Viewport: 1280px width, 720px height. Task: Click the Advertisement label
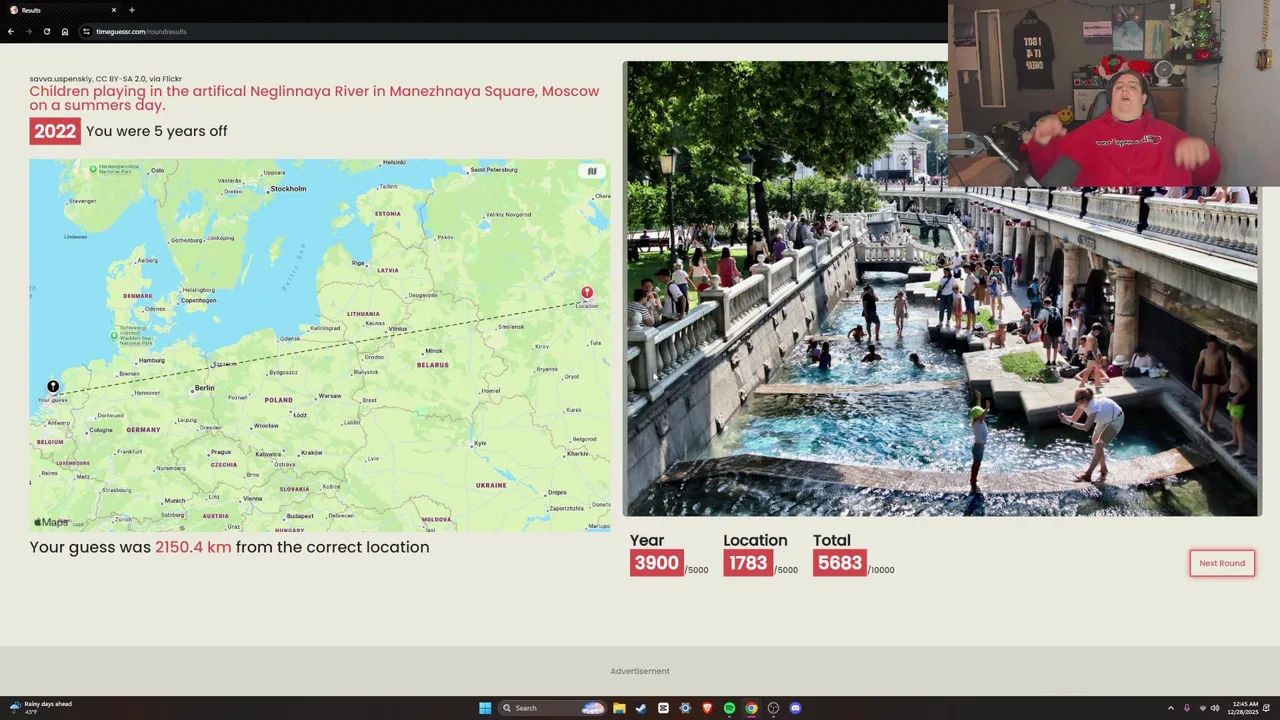[x=640, y=671]
